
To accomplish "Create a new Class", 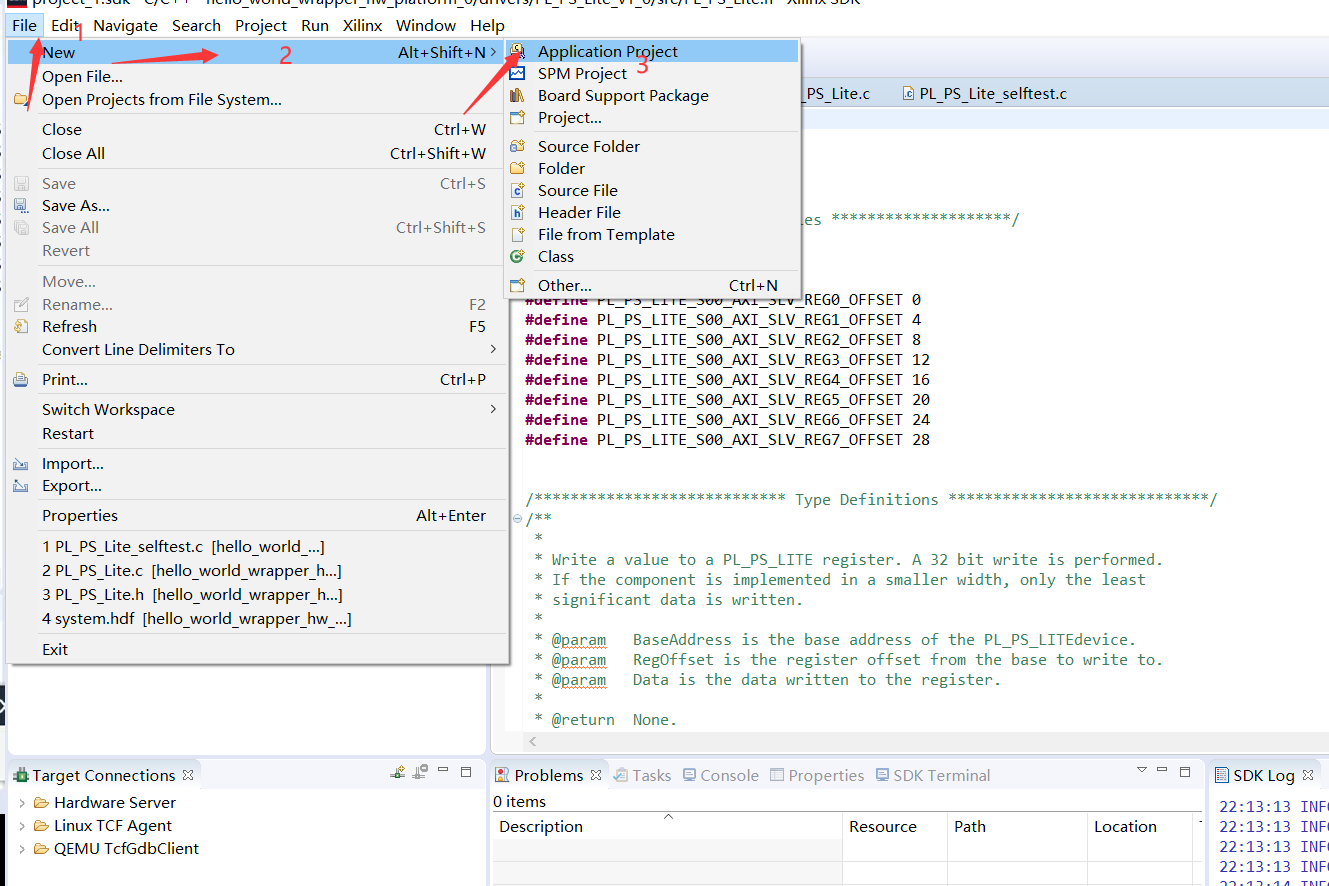I will [652, 256].
